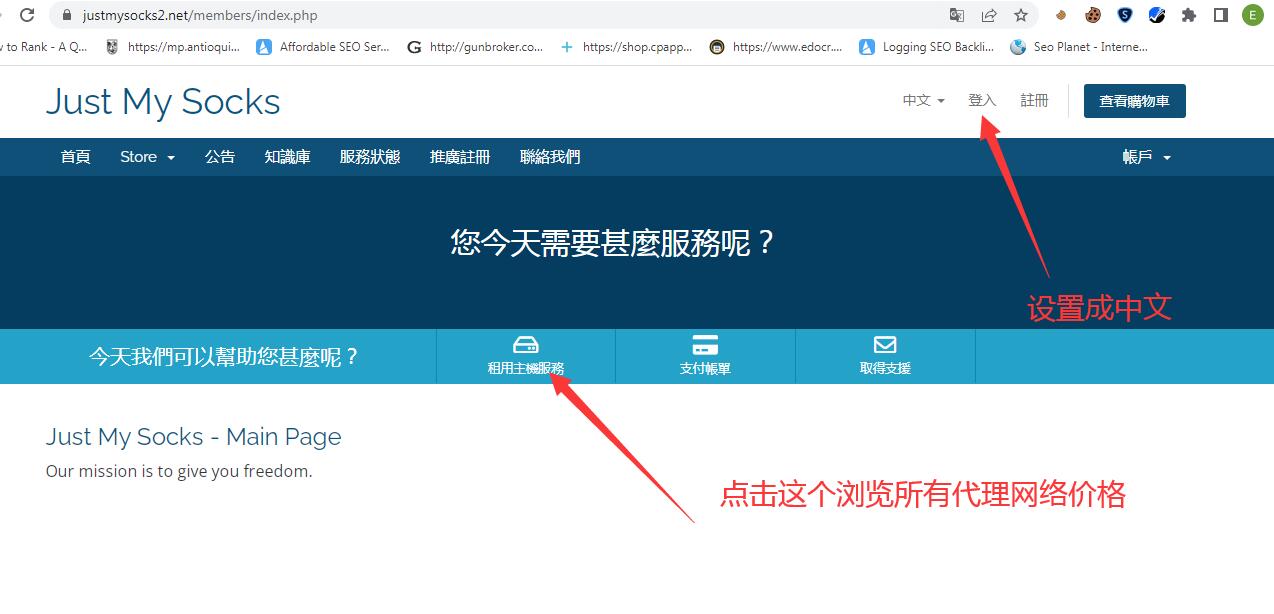Click the share icon in the address bar
Screen dimensions: 1274x614
click(989, 15)
